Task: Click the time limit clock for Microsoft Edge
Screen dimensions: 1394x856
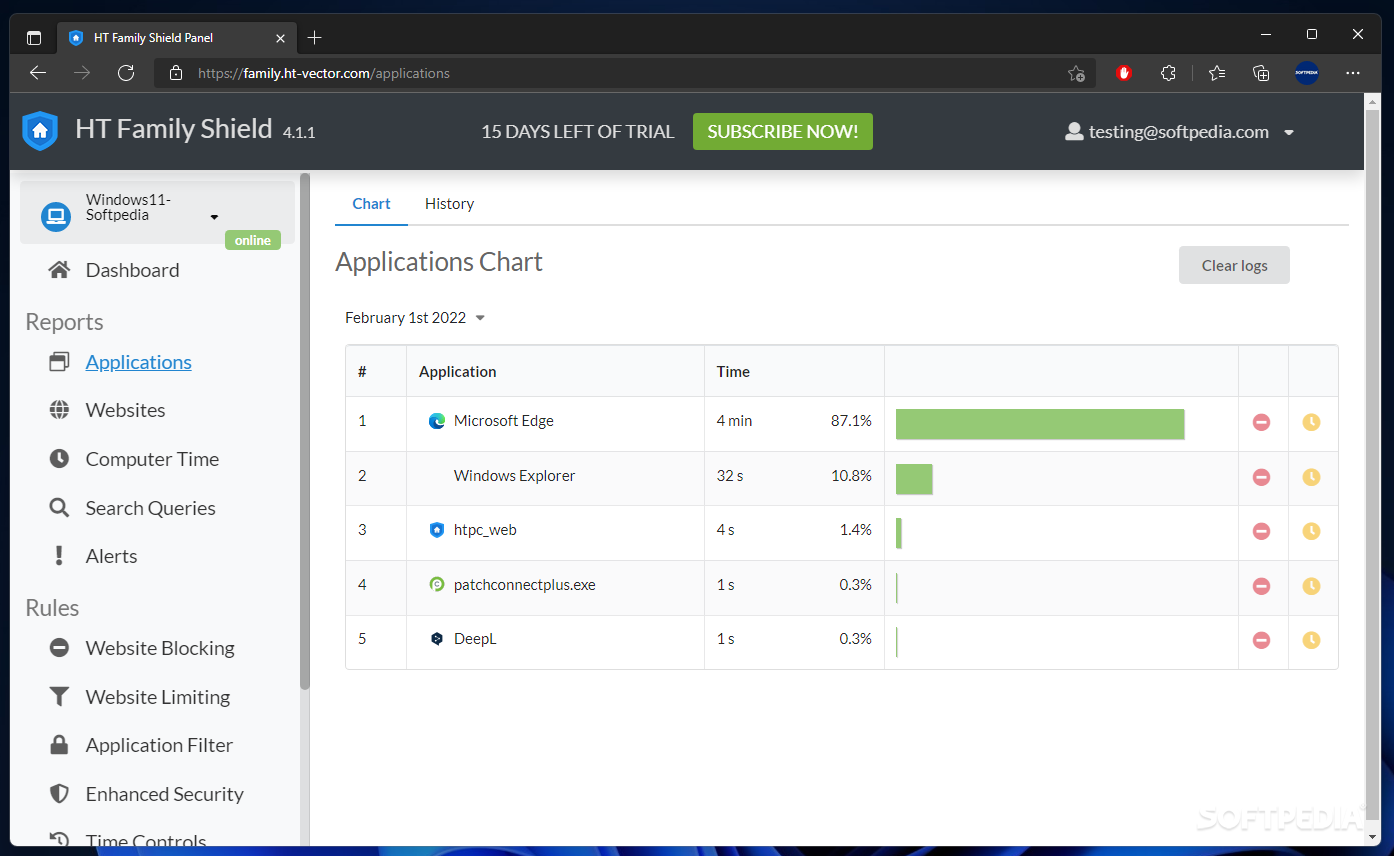Action: [x=1311, y=422]
